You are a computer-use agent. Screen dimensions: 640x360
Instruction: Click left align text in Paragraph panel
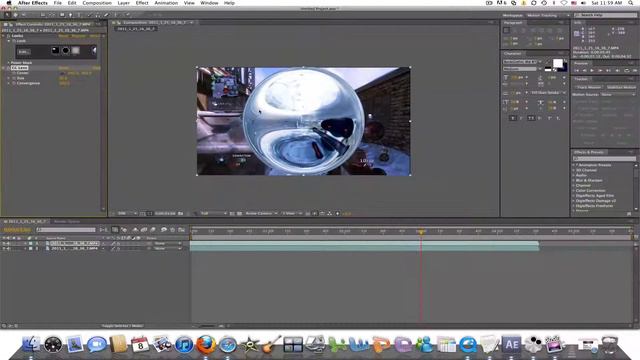507,30
